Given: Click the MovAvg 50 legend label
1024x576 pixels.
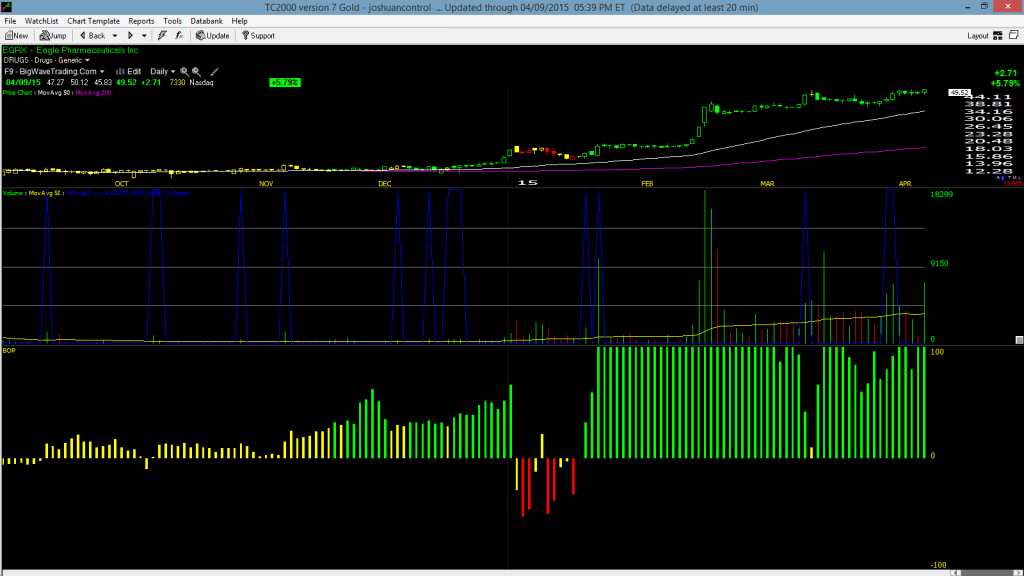Looking at the screenshot, I should click(54, 93).
